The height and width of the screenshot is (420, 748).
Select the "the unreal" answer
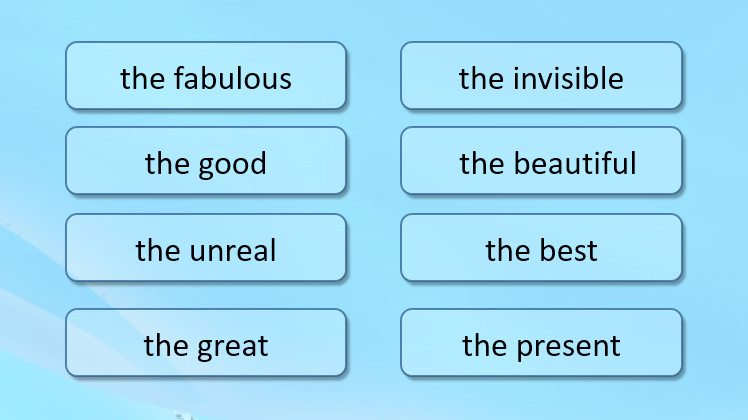(x=206, y=248)
